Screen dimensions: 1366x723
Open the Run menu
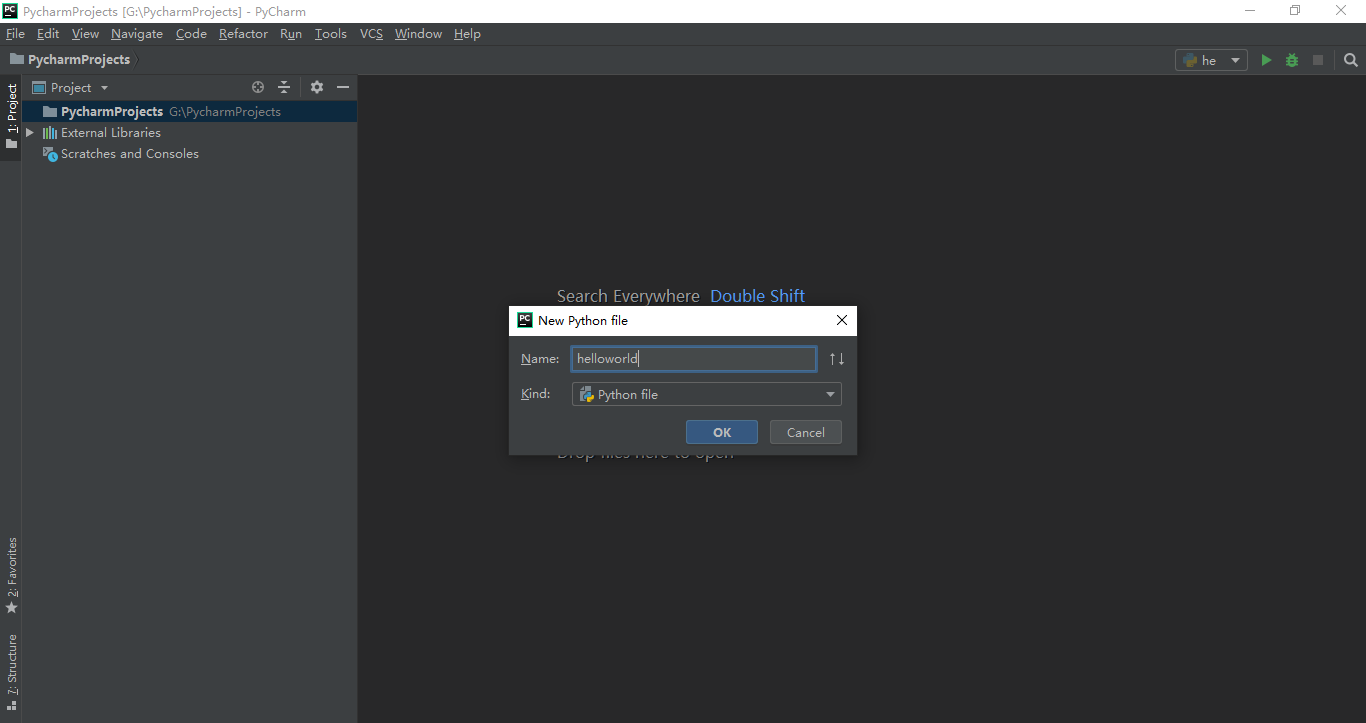click(291, 33)
